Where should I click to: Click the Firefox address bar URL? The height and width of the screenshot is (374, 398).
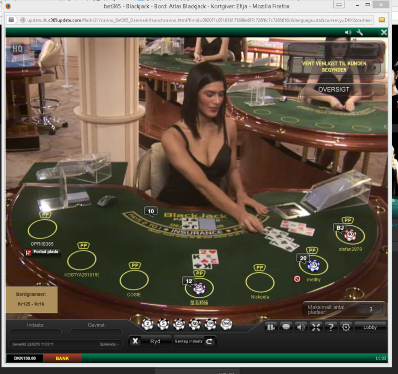click(199, 20)
